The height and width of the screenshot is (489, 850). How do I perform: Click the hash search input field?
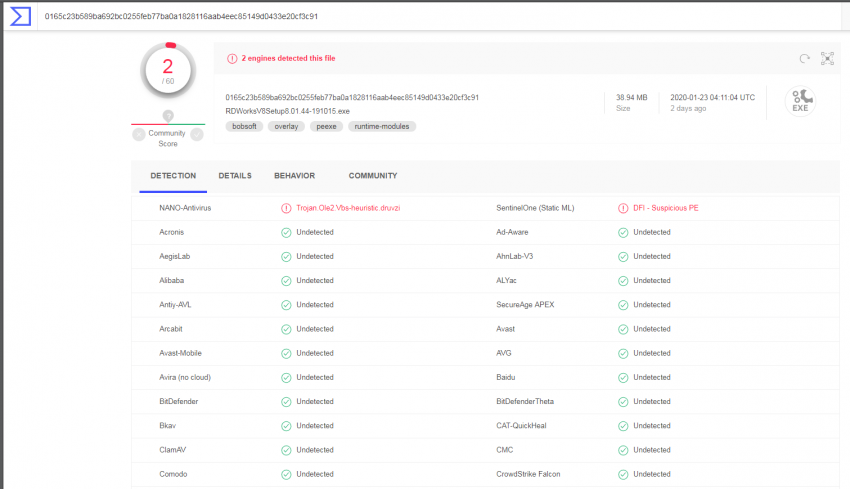(x=400, y=16)
